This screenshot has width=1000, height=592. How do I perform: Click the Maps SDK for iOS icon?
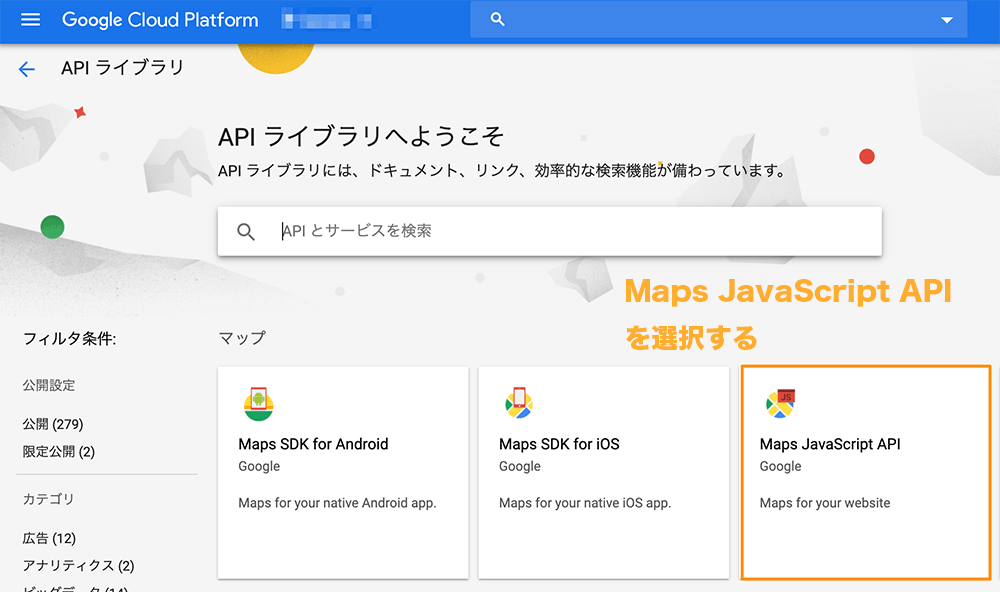pyautogui.click(x=518, y=403)
